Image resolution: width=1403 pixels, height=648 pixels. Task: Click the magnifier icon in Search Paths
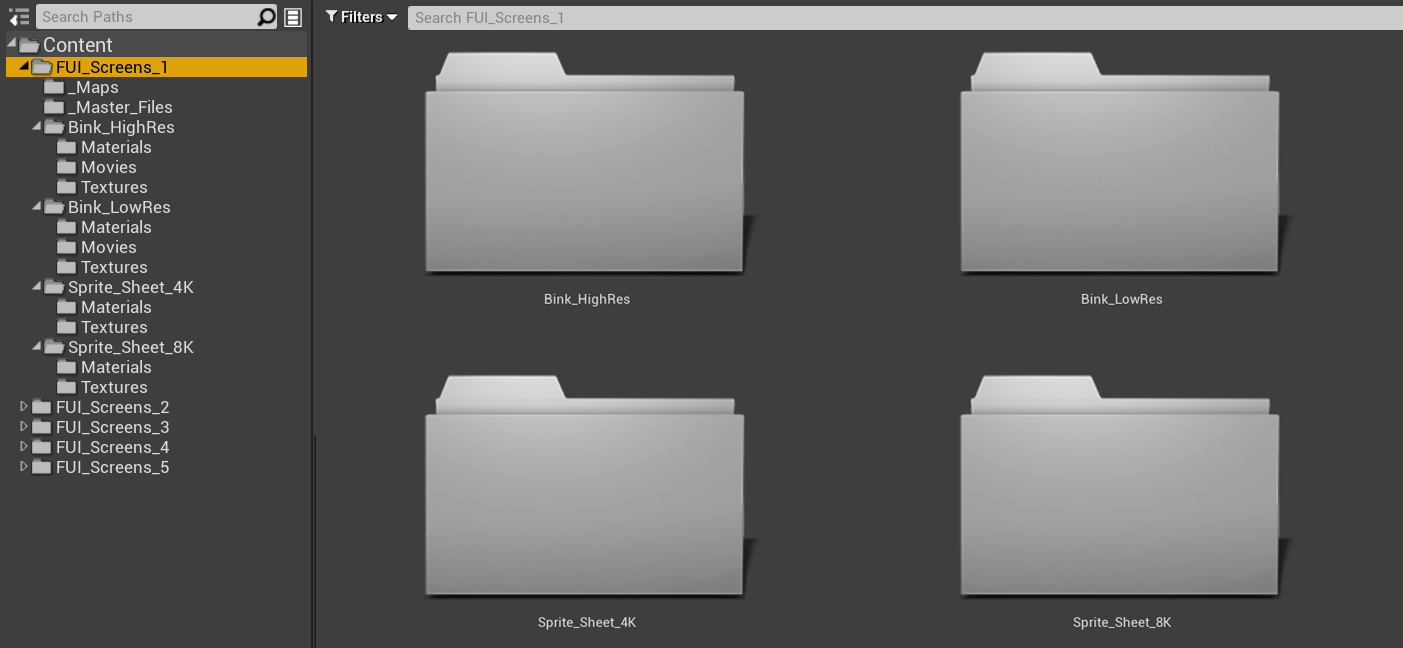point(266,17)
